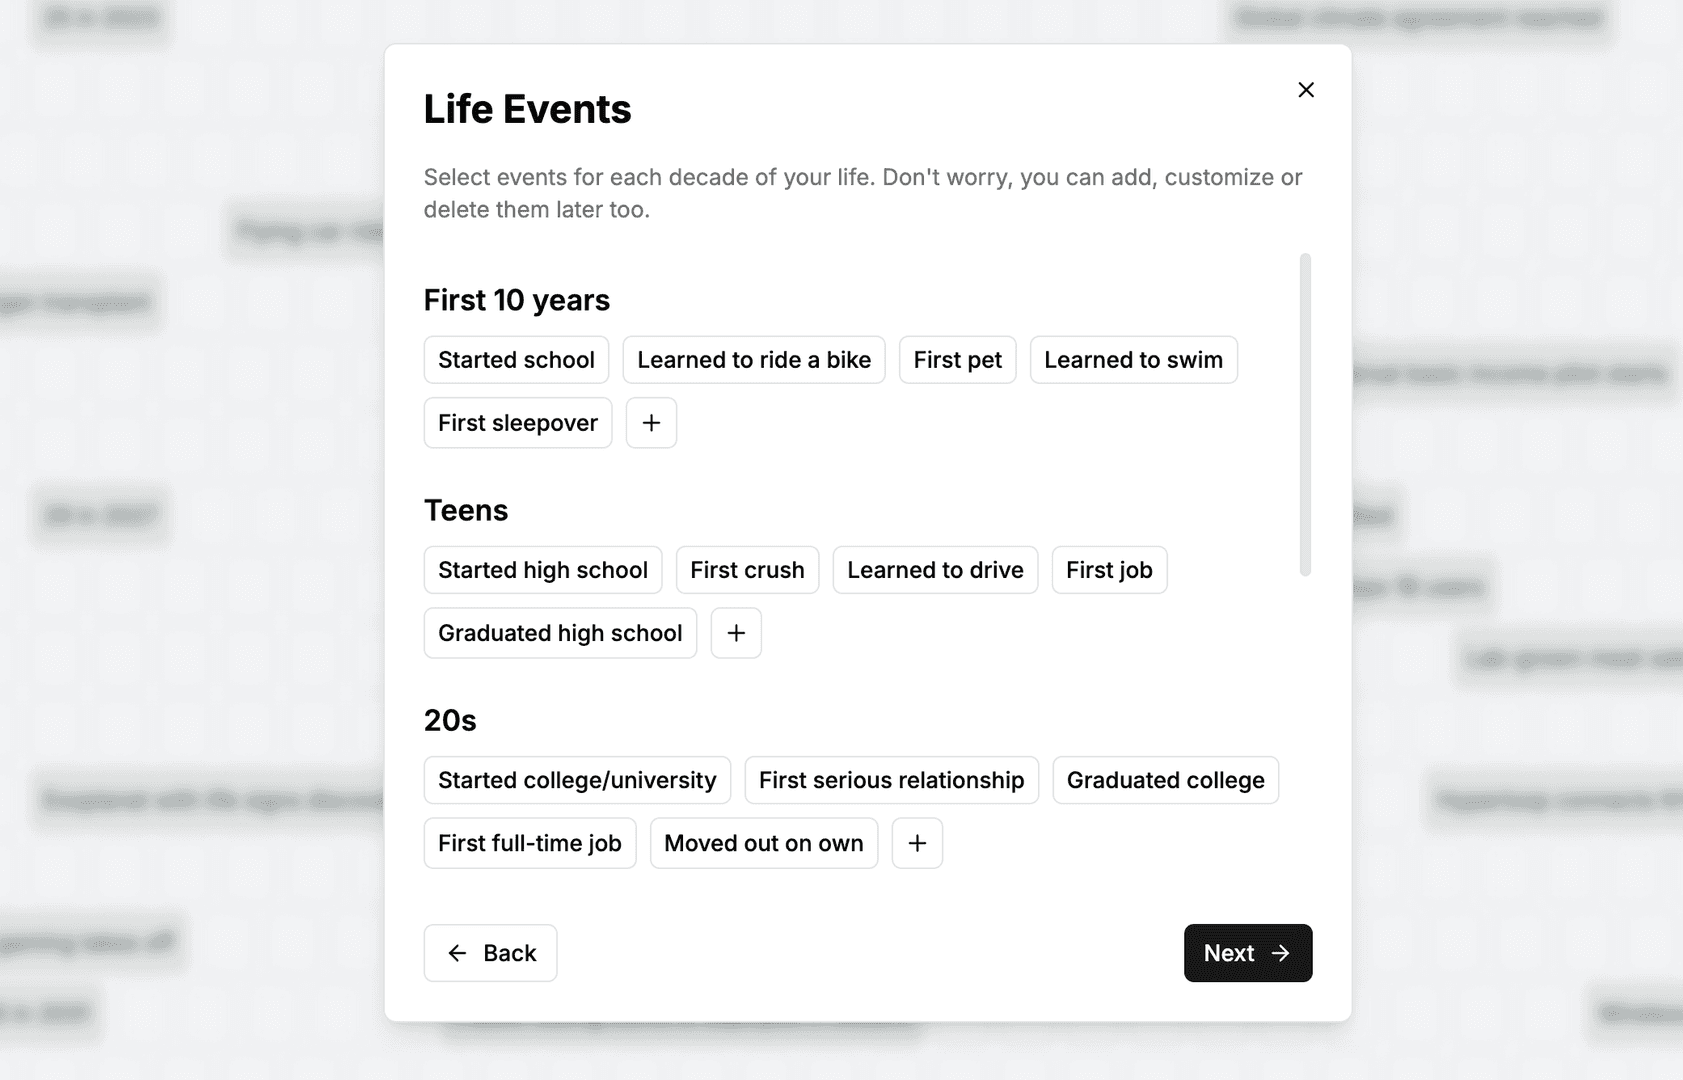Select First full-time job chip
1683x1080 pixels.
pos(530,843)
